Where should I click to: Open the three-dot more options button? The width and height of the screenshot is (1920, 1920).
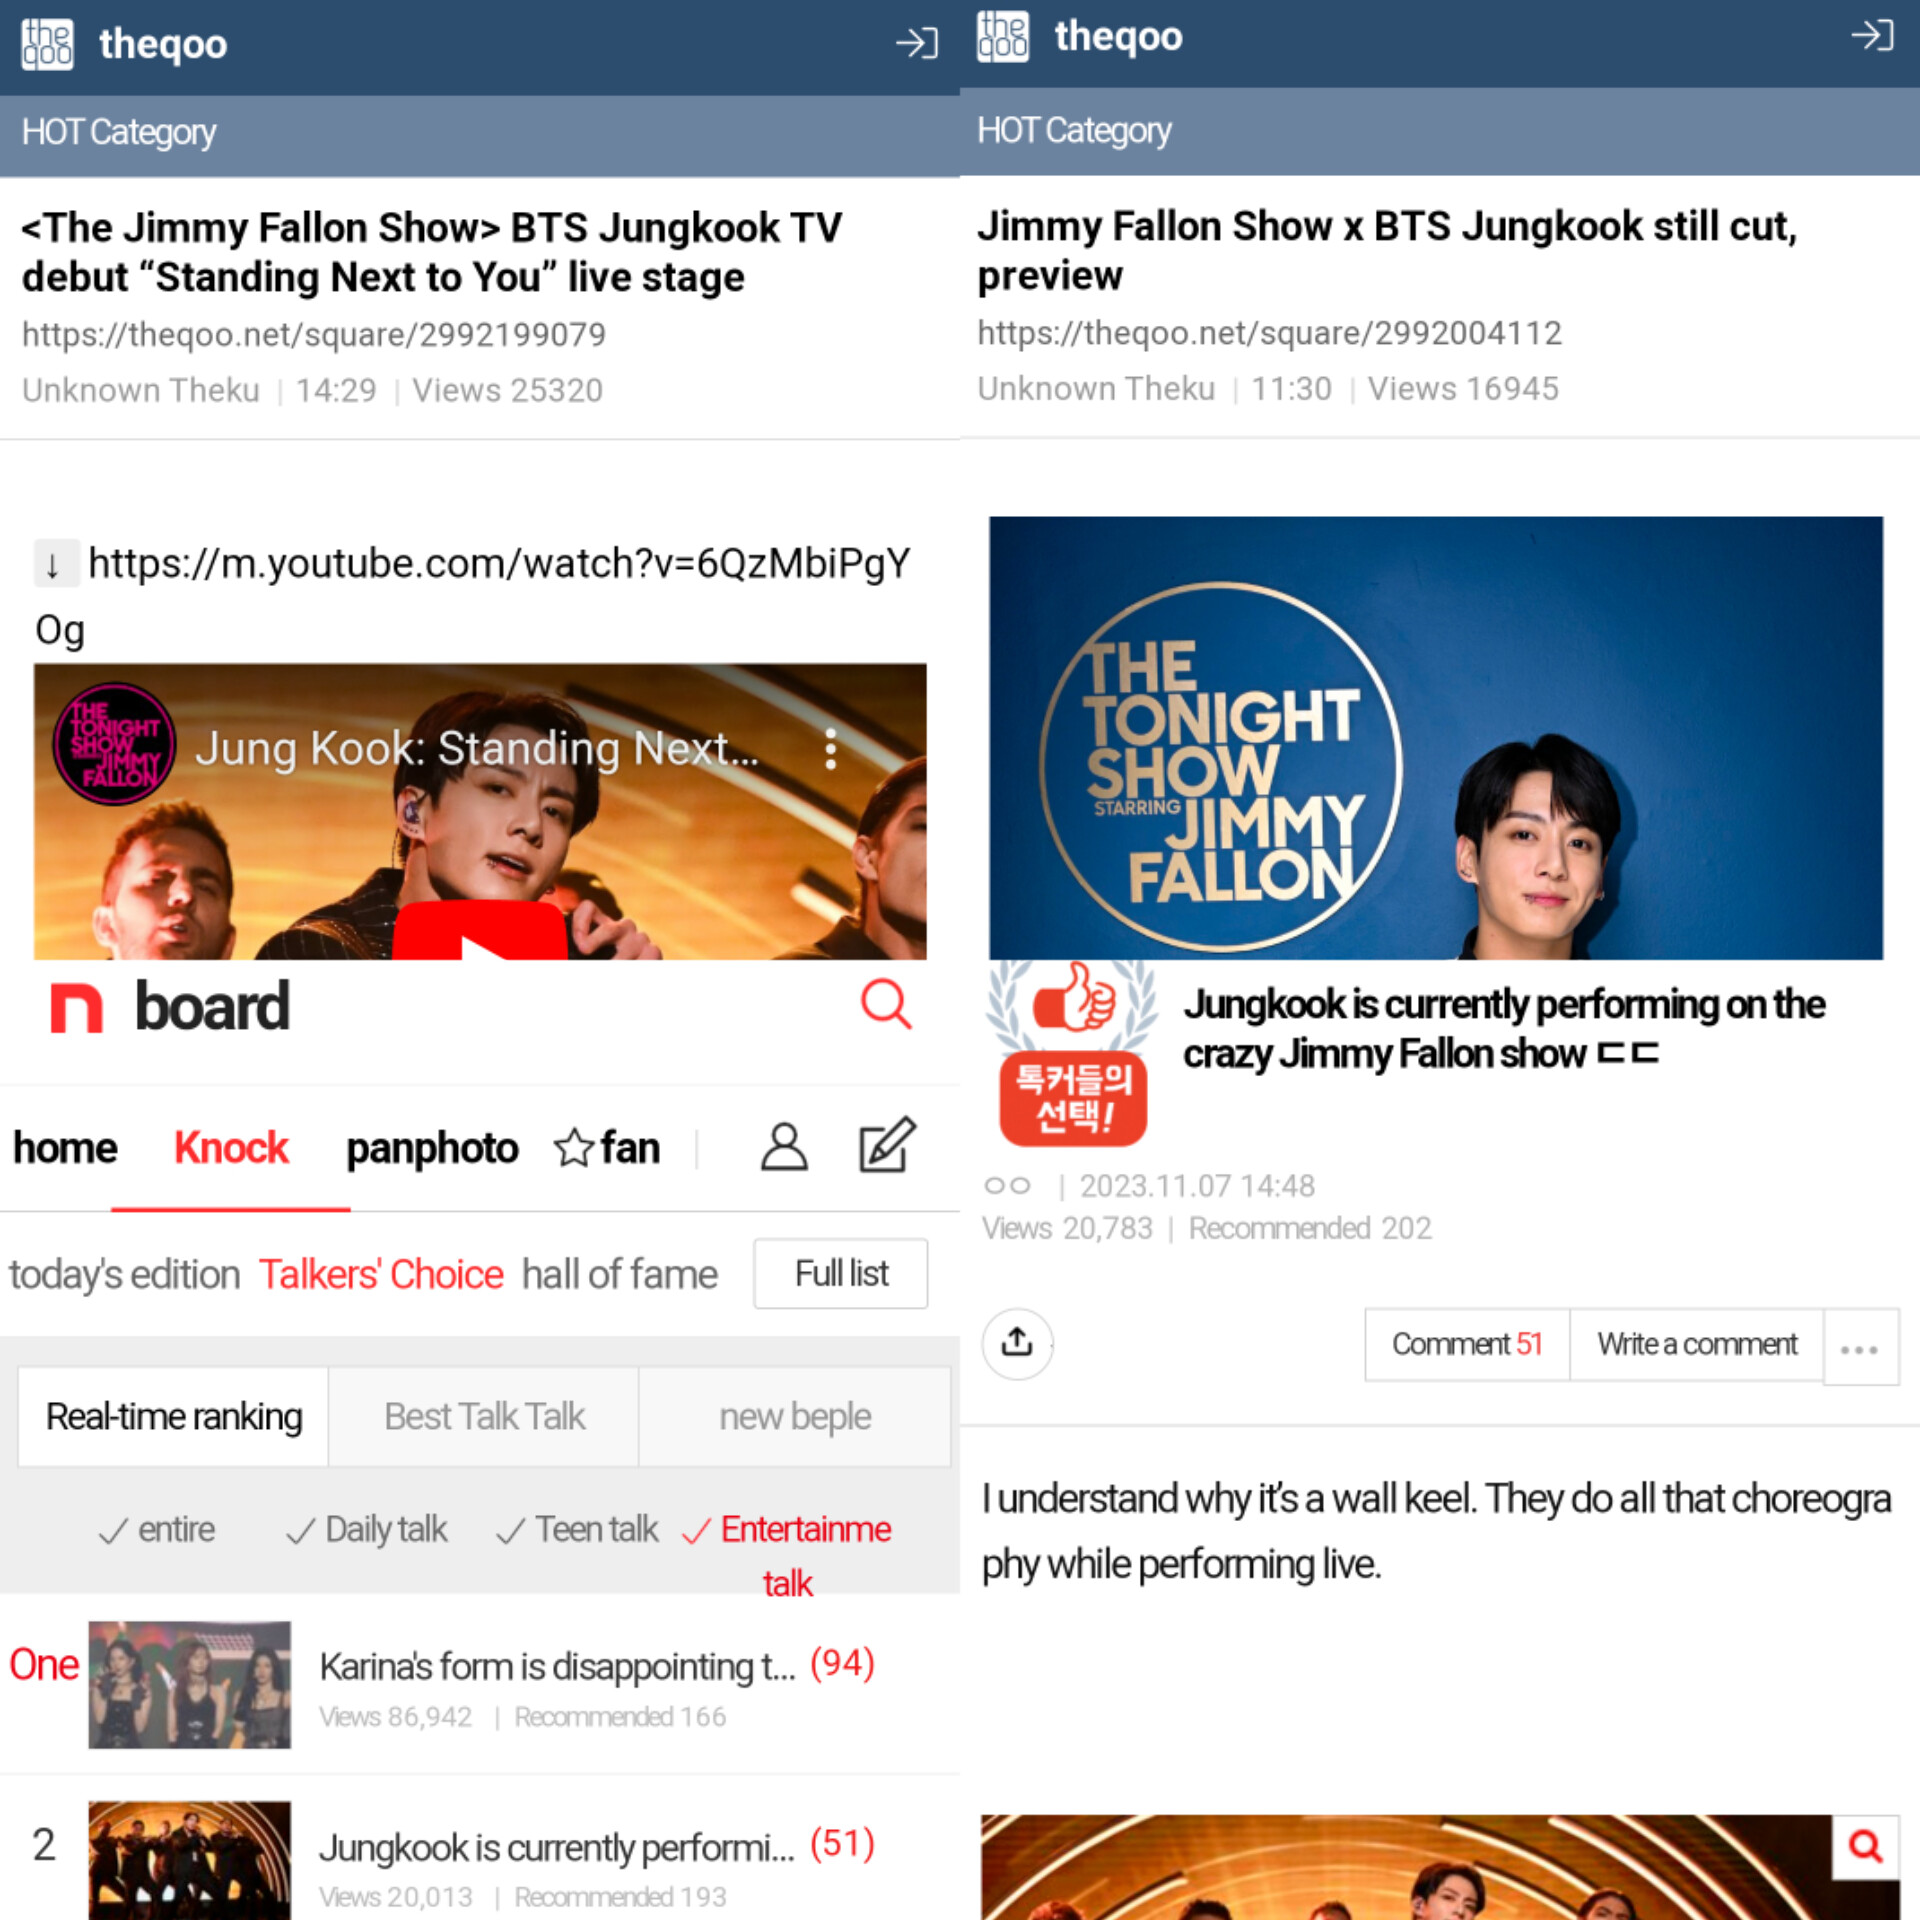pyautogui.click(x=1859, y=1349)
